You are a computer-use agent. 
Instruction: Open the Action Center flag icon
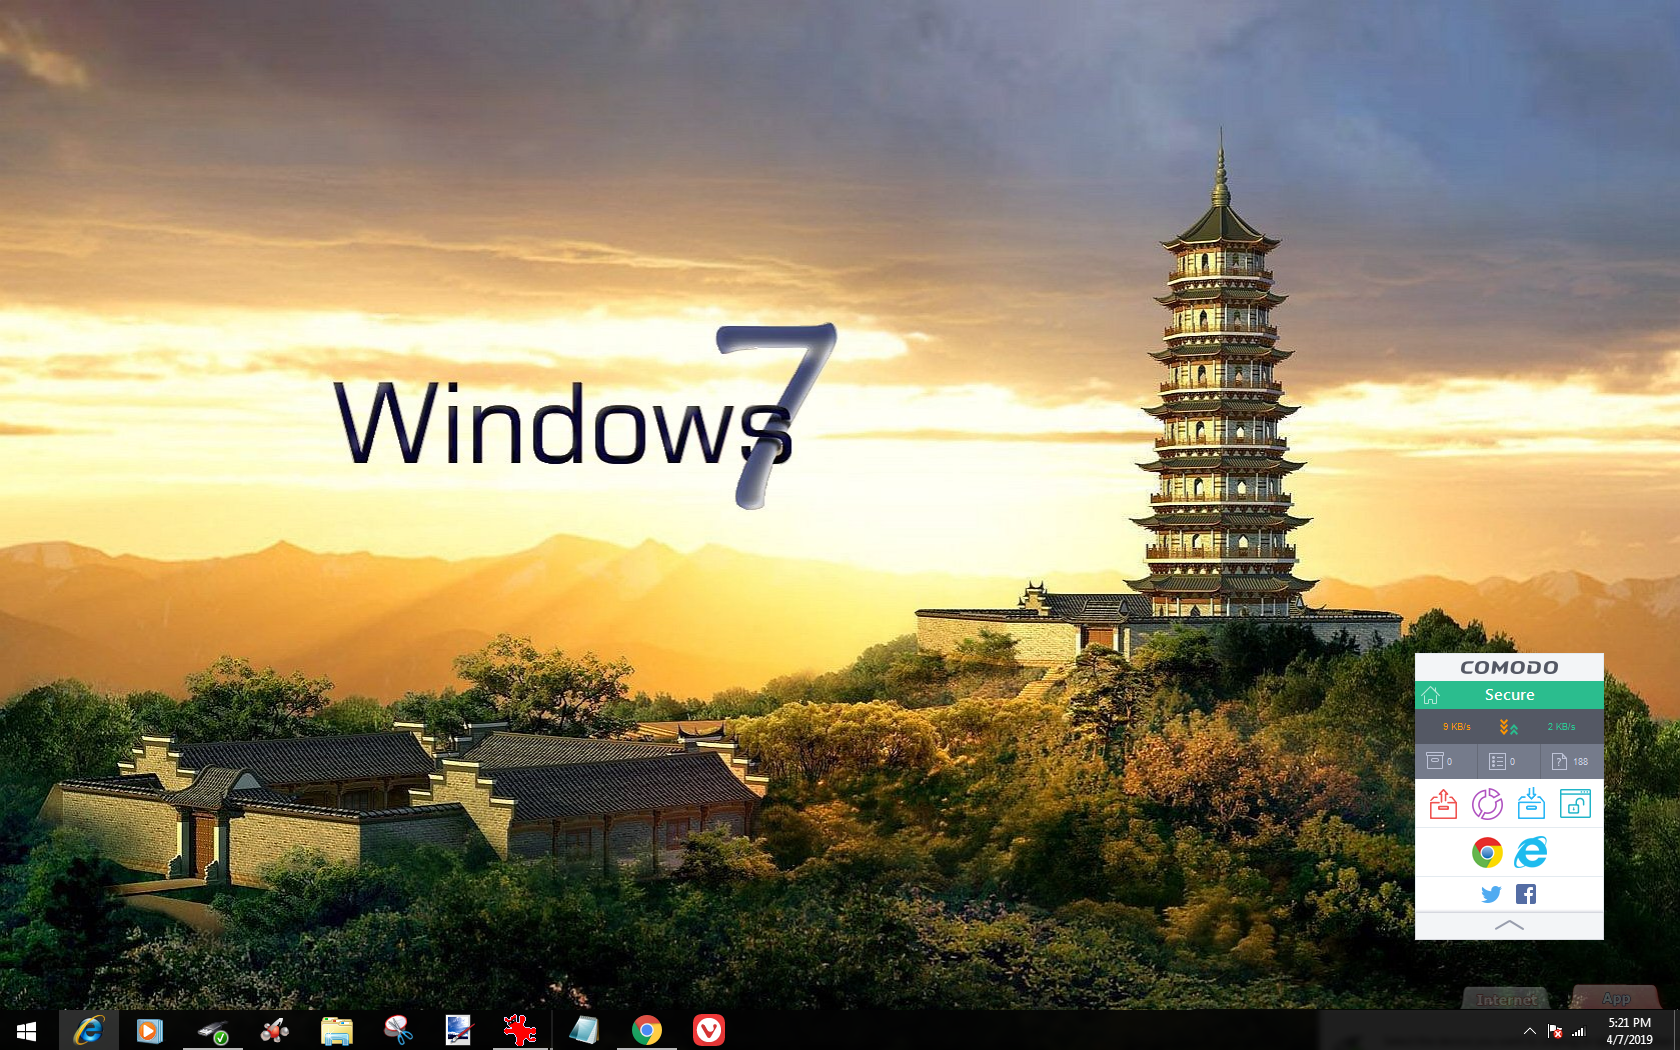point(1554,1031)
